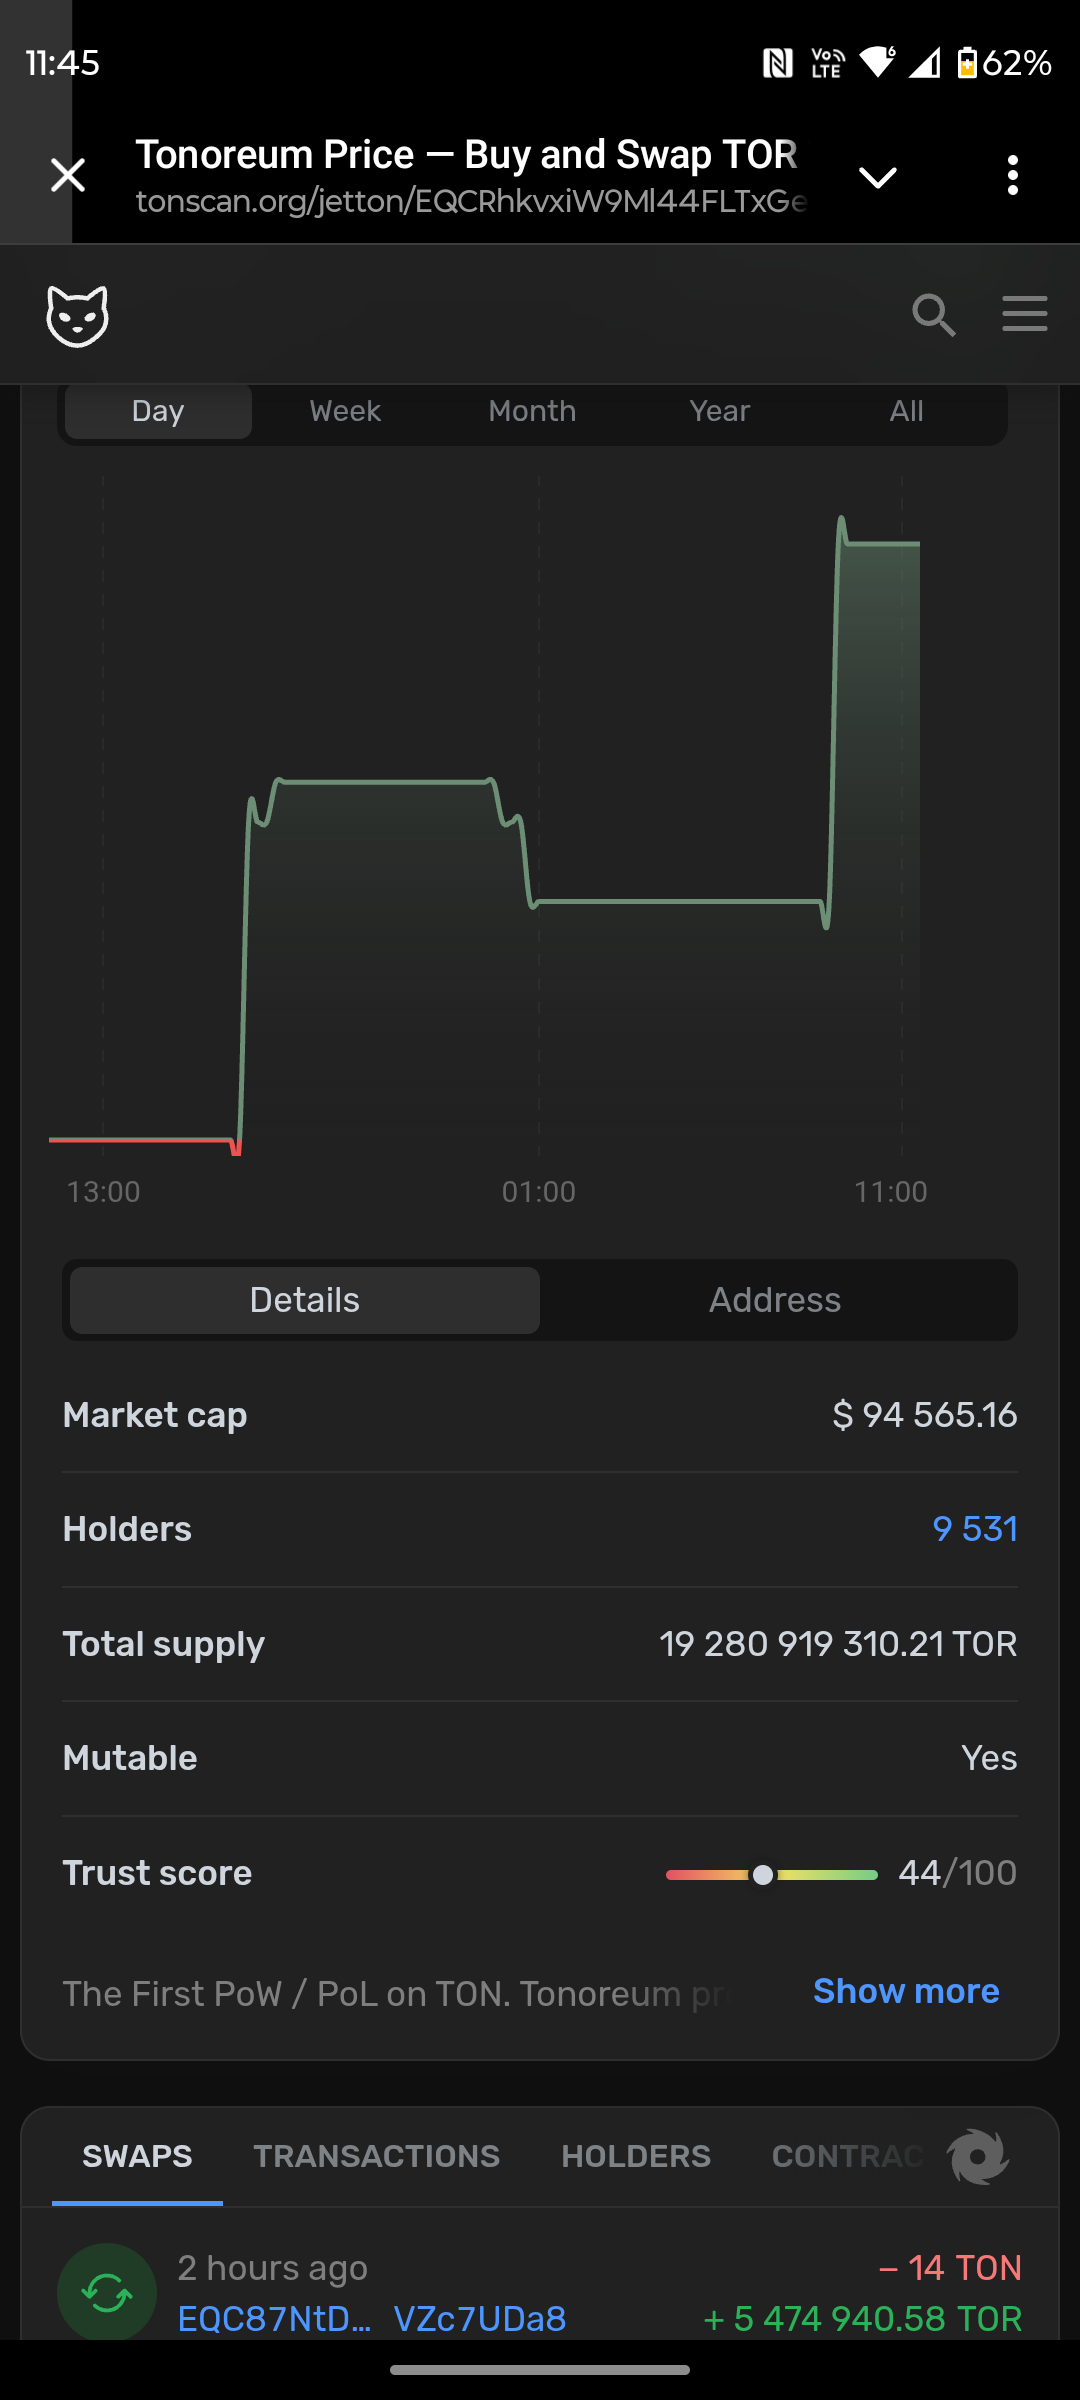Tap the Trust score gauge
The height and width of the screenshot is (2400, 1080).
(x=771, y=1874)
